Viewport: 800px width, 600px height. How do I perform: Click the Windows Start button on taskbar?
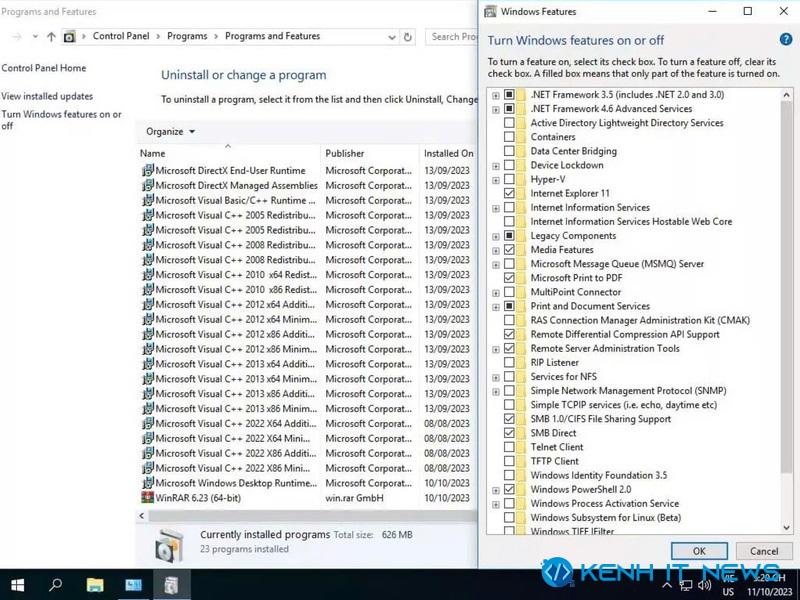coord(18,585)
